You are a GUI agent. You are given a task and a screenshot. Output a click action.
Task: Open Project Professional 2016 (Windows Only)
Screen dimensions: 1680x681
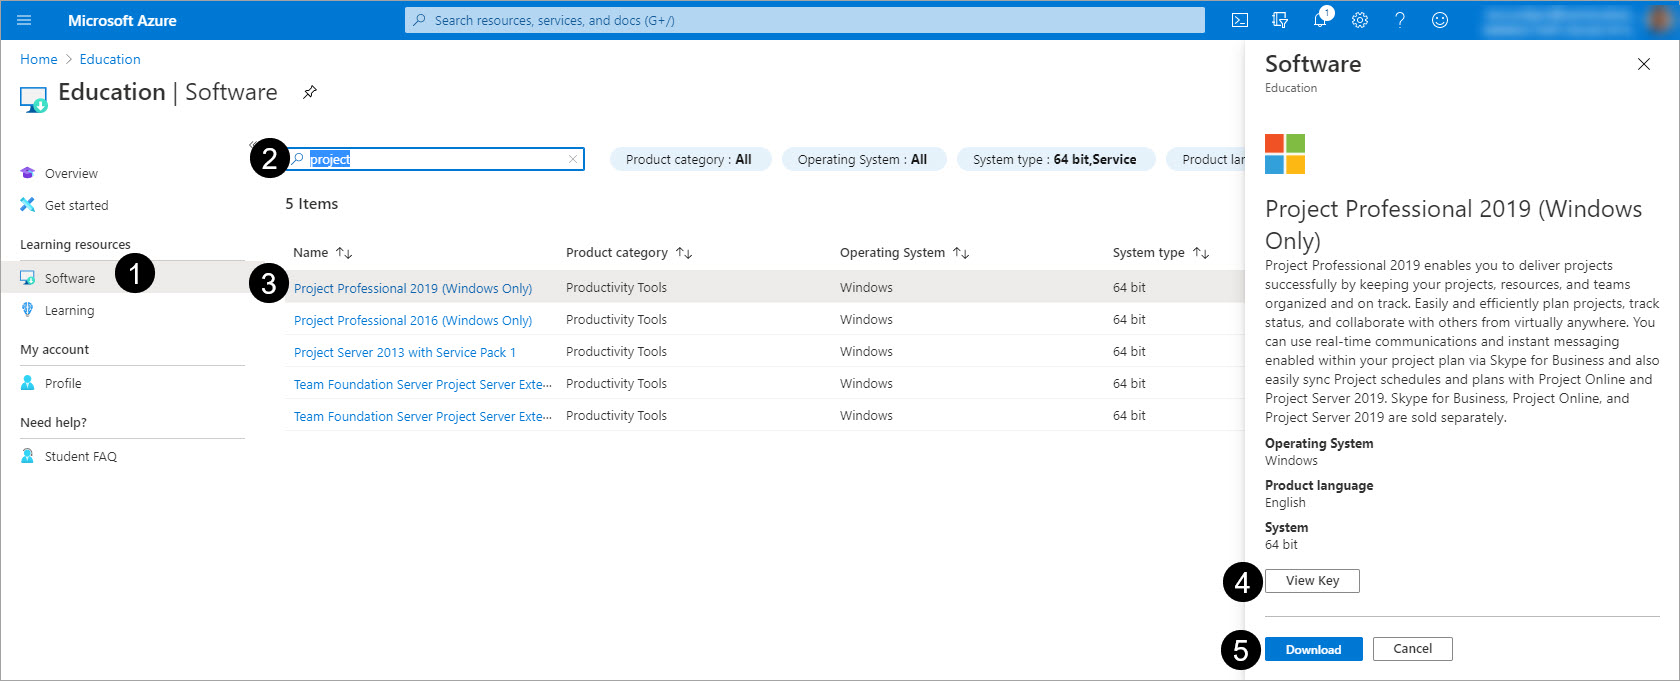413,320
